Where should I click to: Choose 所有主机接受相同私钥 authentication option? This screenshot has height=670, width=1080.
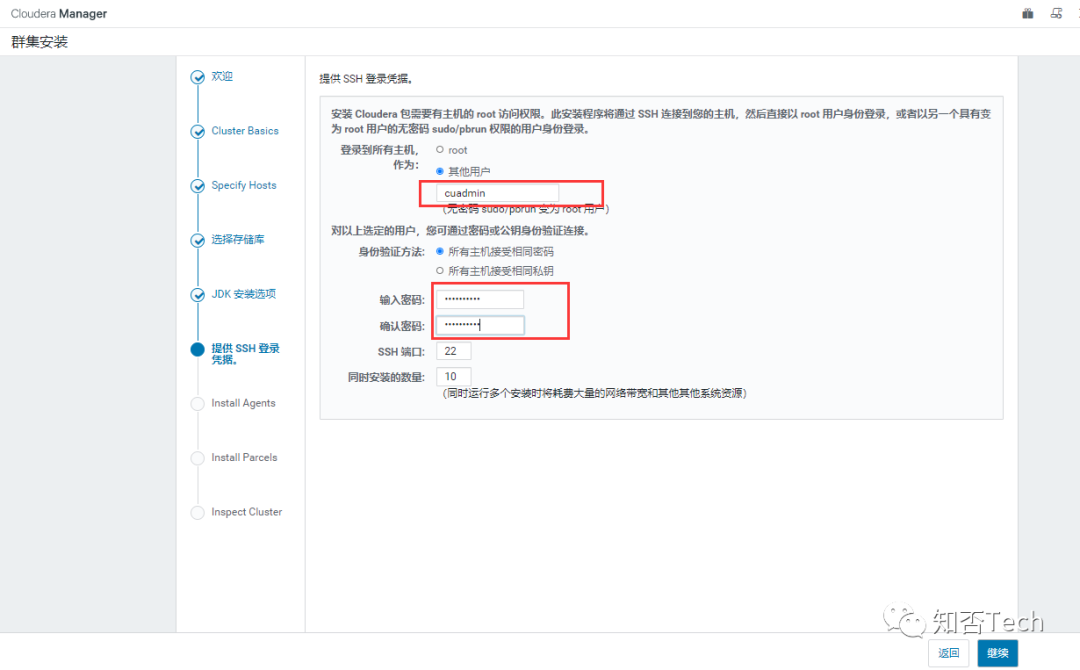point(439,271)
